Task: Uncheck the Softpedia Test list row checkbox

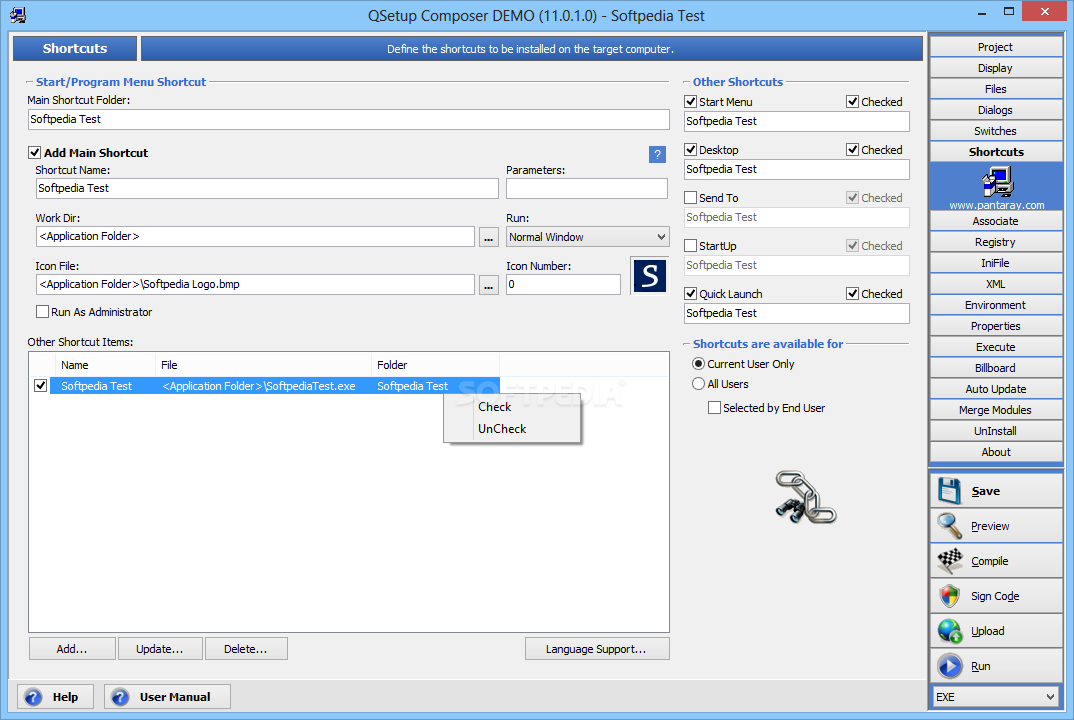Action: 40,386
